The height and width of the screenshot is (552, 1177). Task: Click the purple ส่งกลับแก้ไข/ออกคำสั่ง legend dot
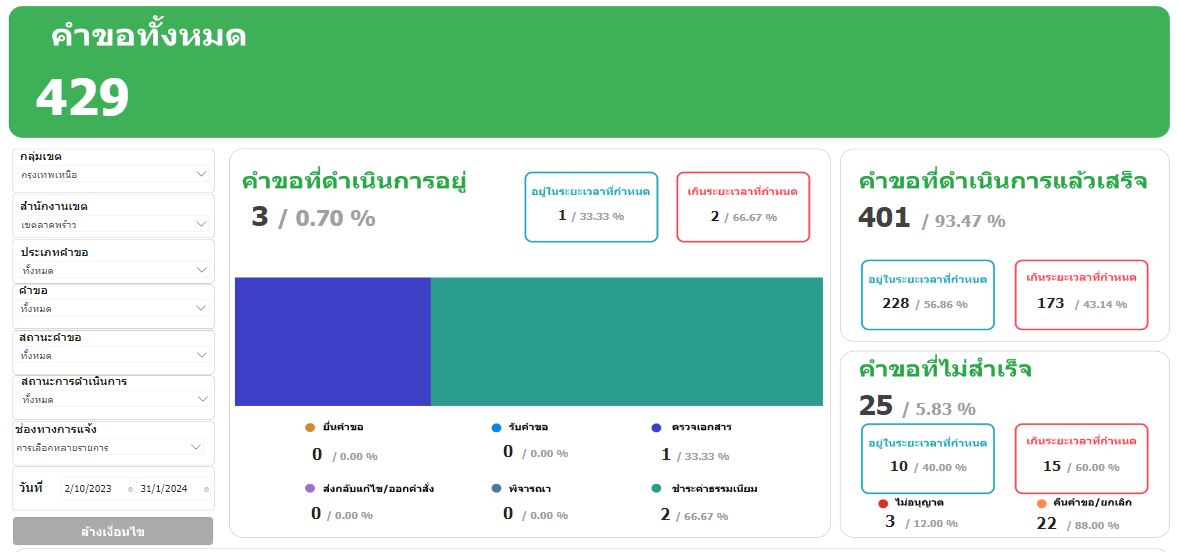pyautogui.click(x=310, y=489)
